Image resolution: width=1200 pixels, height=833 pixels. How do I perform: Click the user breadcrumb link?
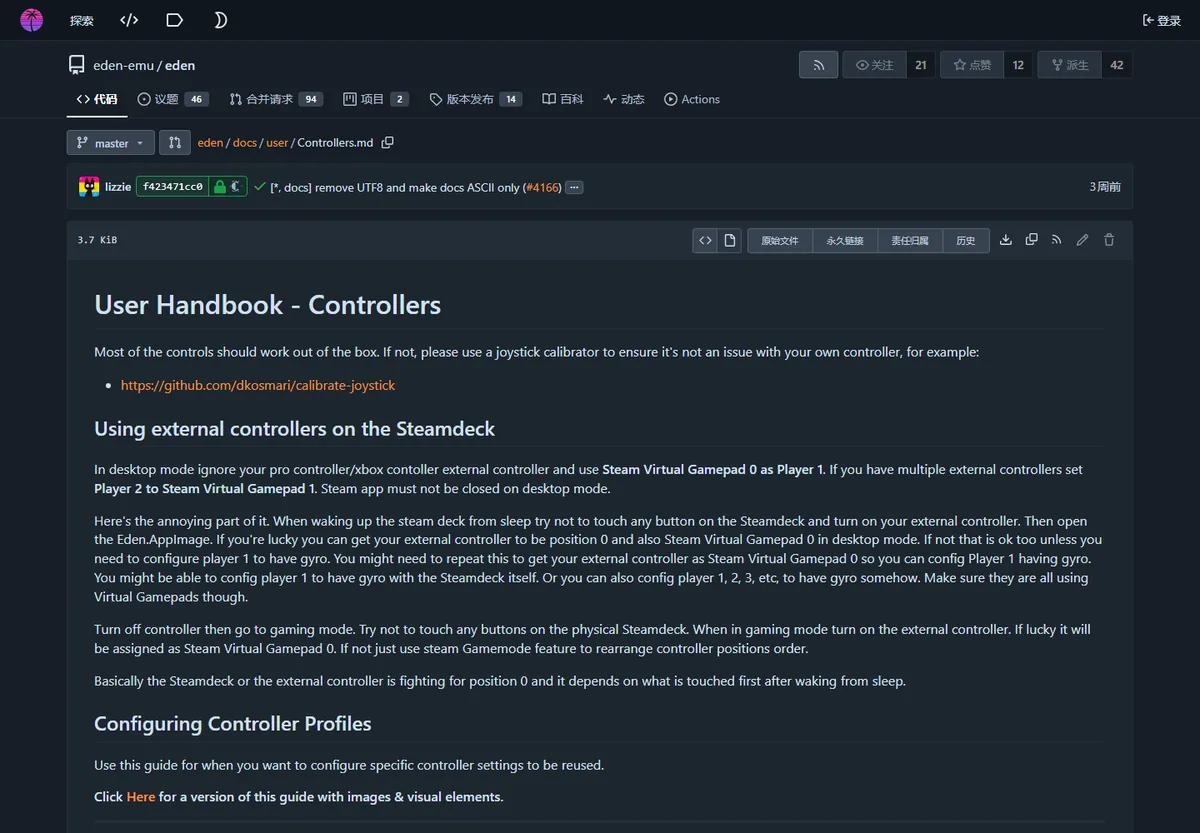pyautogui.click(x=277, y=143)
